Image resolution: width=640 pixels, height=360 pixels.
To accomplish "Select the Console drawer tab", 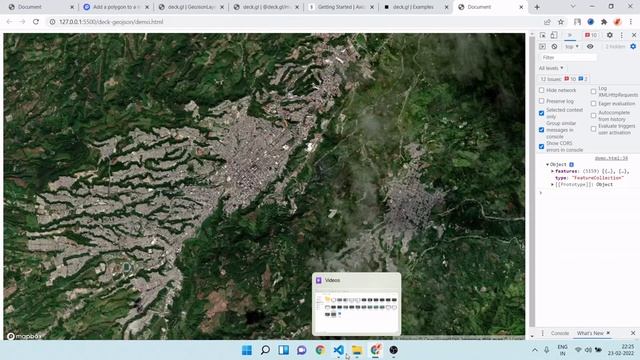I will pos(560,333).
